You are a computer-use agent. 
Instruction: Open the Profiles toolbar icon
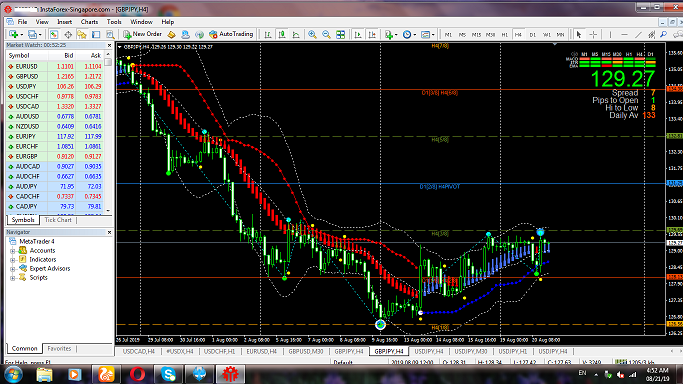coord(32,34)
